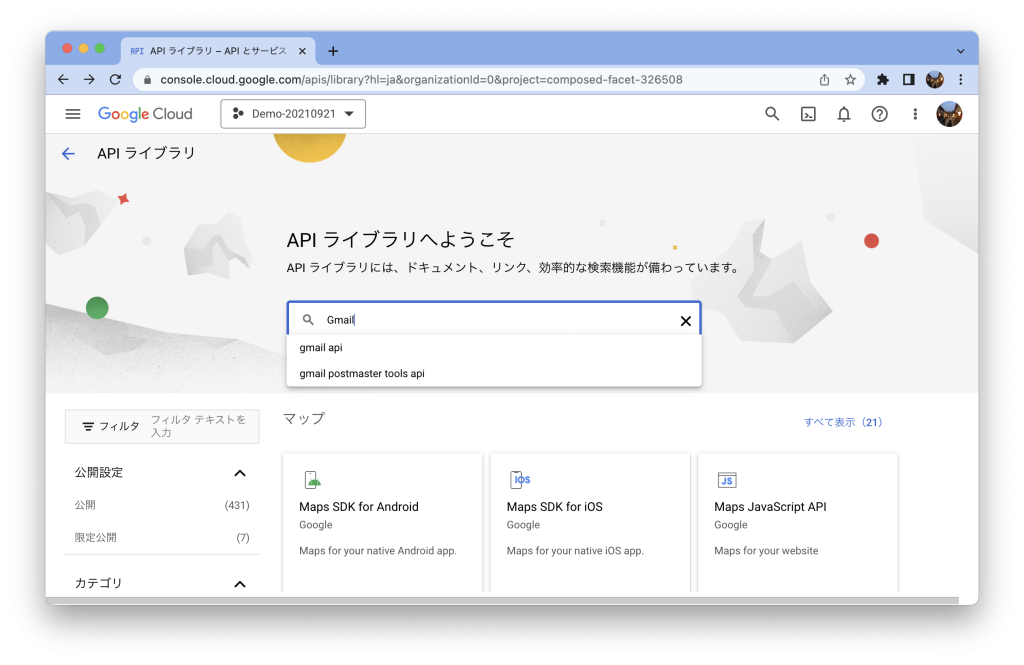This screenshot has width=1024, height=665.
Task: Toggle the browser side panel icon
Action: pyautogui.click(x=908, y=80)
